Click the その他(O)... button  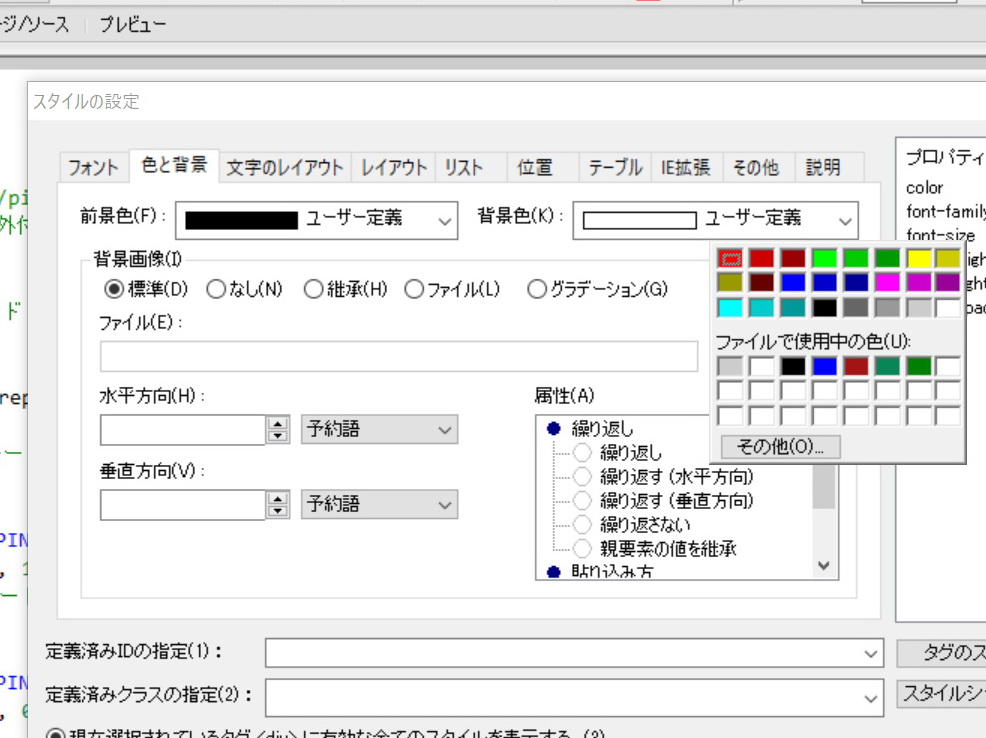[780, 446]
